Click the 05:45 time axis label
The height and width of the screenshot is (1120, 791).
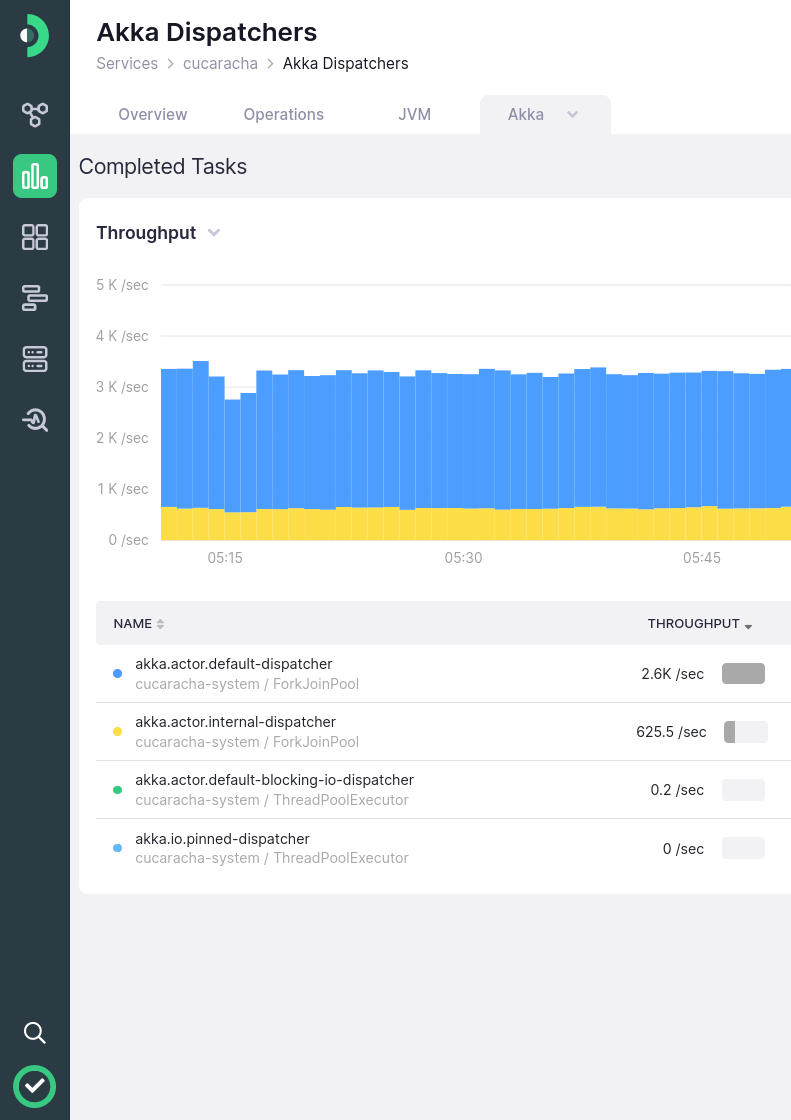coord(702,558)
